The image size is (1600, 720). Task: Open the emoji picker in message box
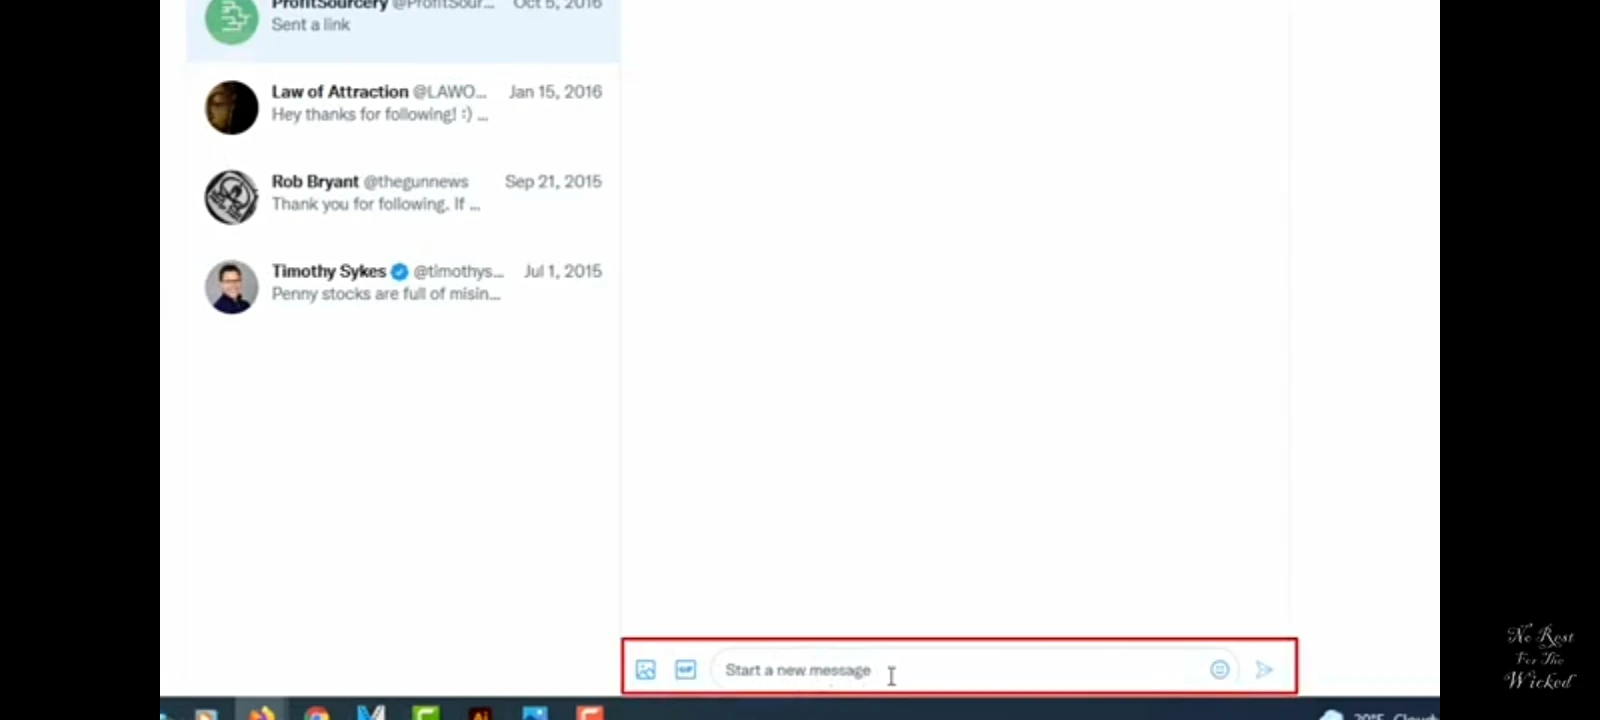pos(1219,670)
